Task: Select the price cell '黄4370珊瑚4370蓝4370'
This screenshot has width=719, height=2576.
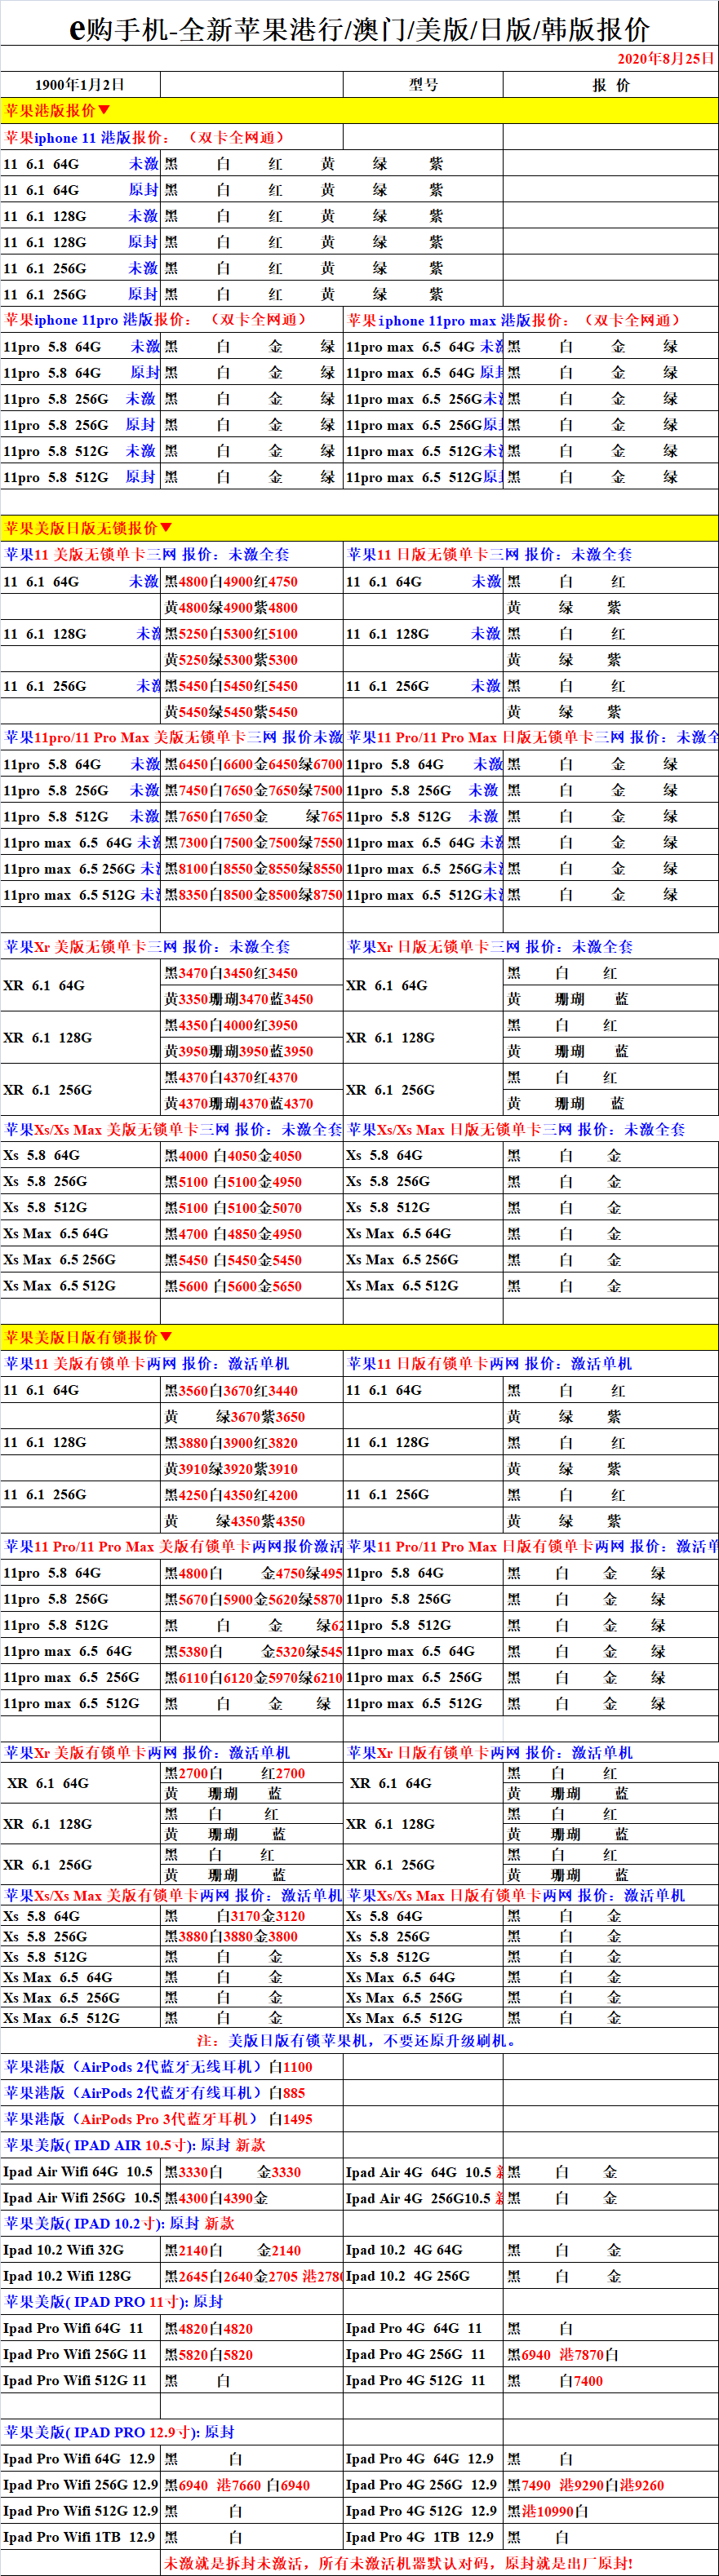Action: (x=252, y=1103)
